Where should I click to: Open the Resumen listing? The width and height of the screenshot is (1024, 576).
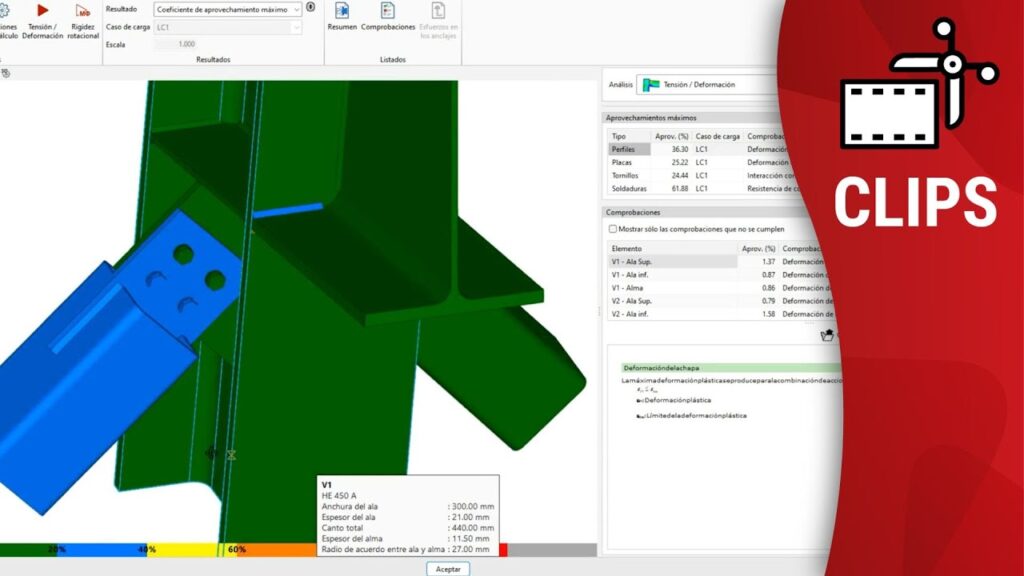tap(342, 12)
